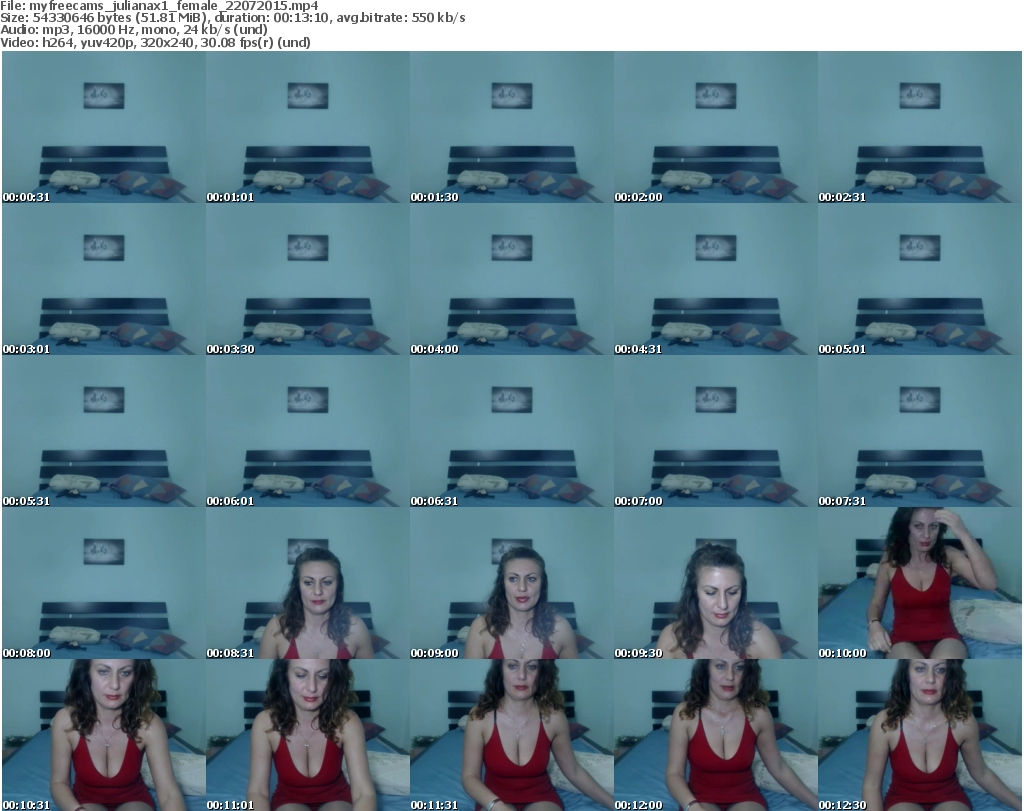Viewport: 1024px width, 811px height.
Task: Pick the frame stamped 00:05:31
Action: point(104,431)
